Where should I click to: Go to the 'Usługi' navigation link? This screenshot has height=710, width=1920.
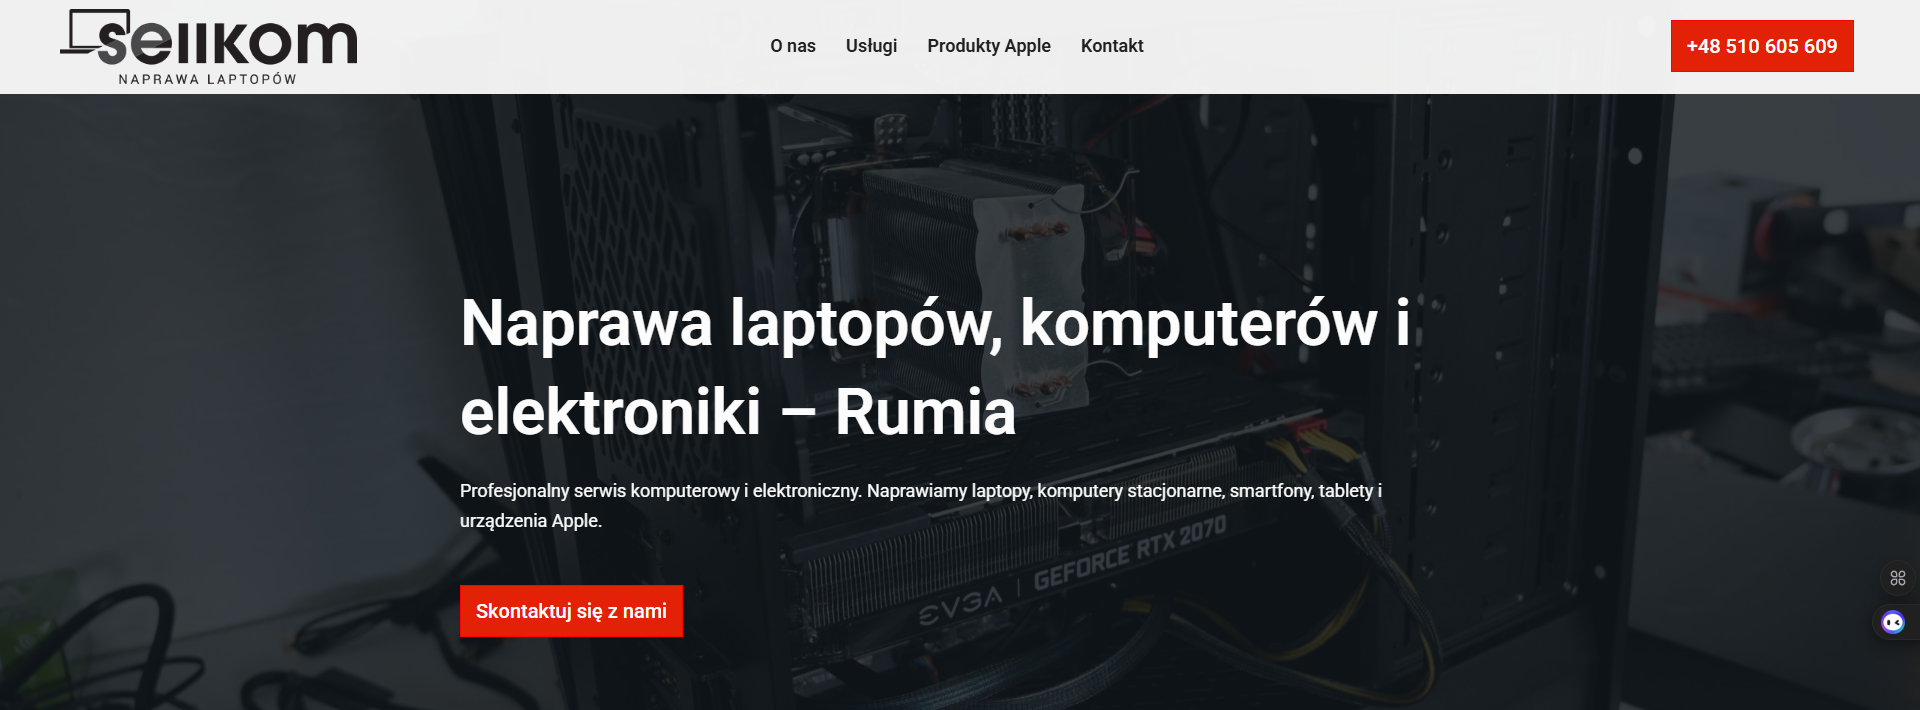point(871,46)
